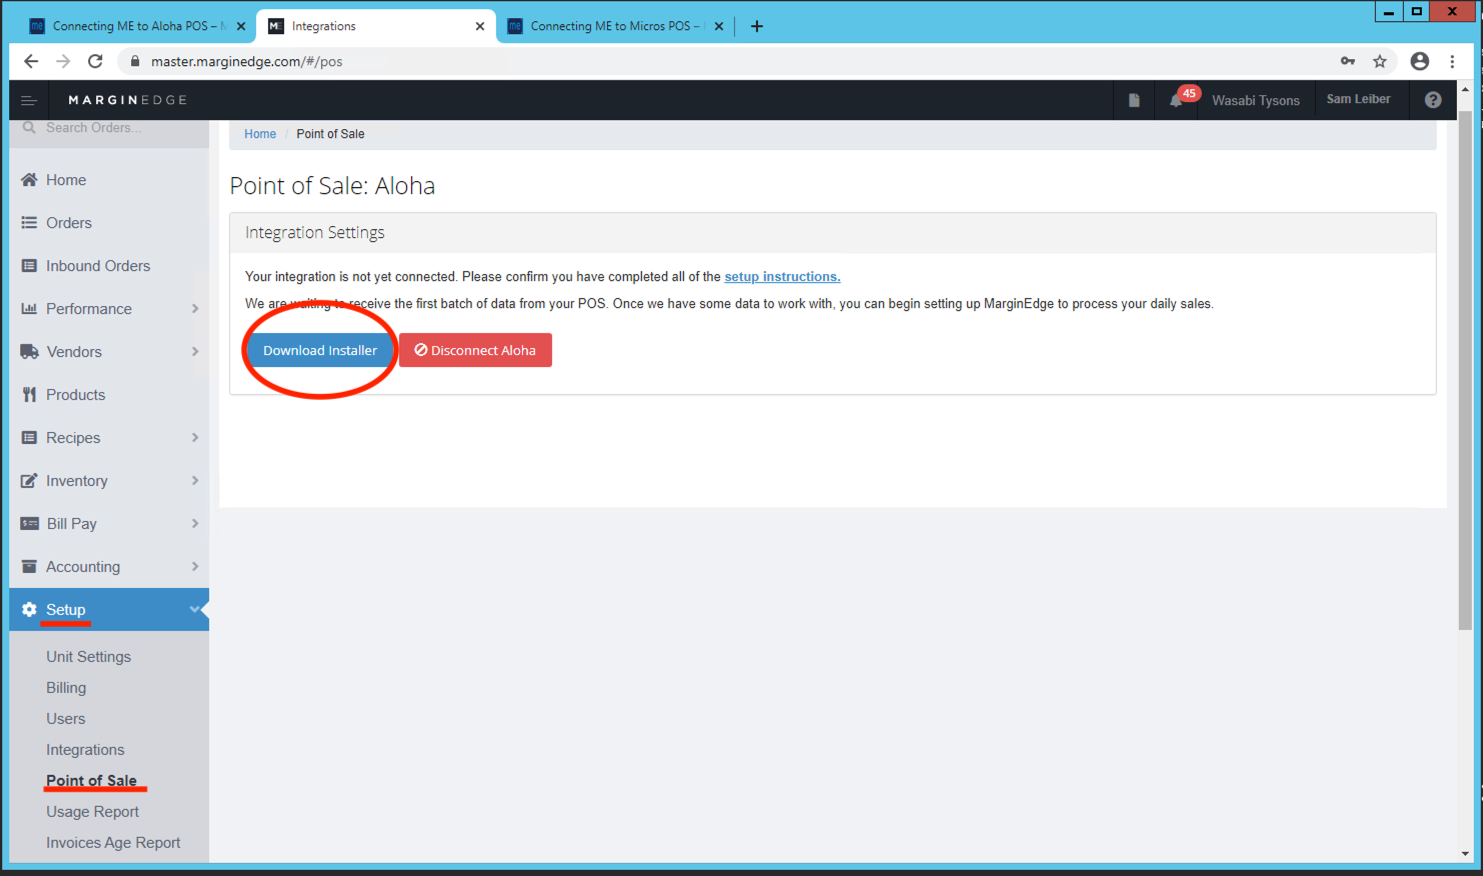
Task: Click the scrollbar up arrow
Action: (x=1465, y=89)
